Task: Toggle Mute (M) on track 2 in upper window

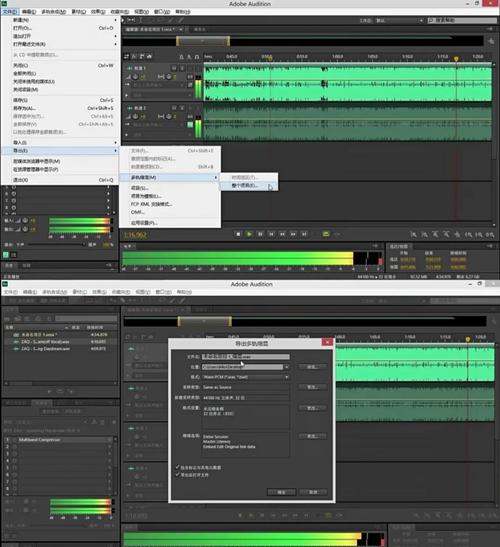Action: tap(174, 108)
